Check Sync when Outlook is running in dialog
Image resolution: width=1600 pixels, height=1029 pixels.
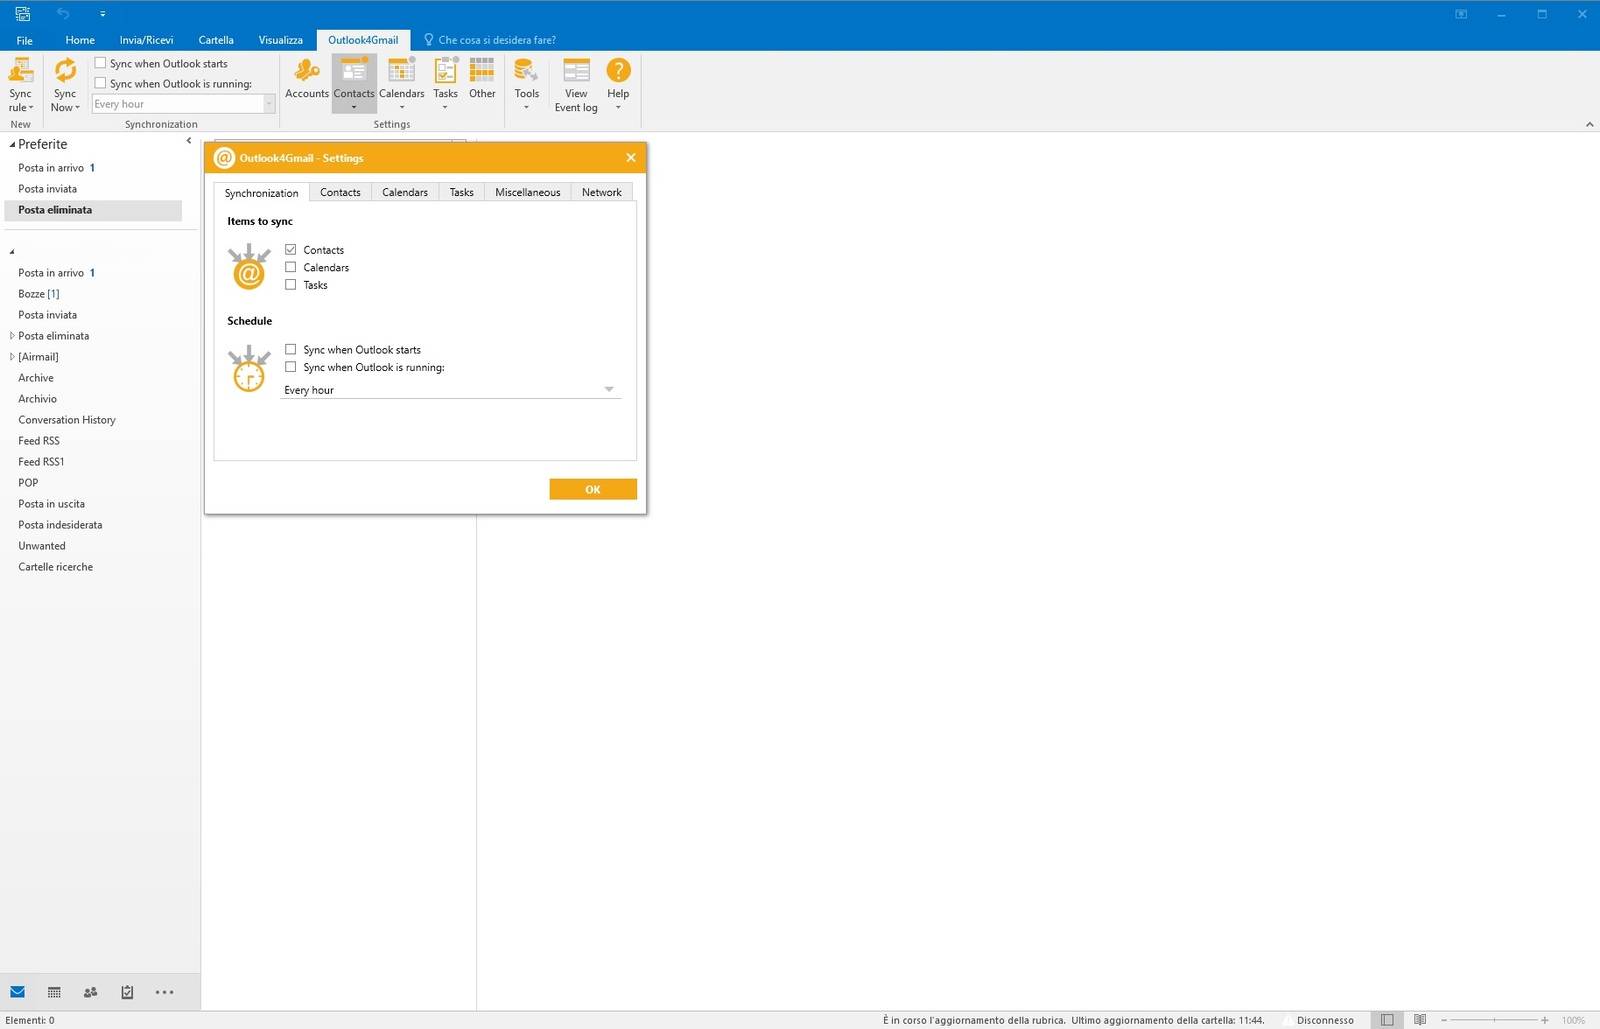pyautogui.click(x=291, y=367)
